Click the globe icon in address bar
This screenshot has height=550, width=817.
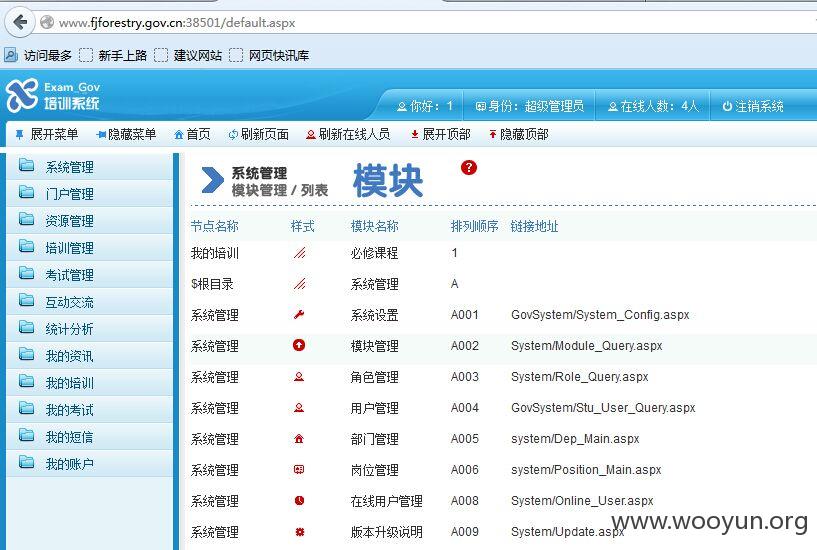point(47,22)
